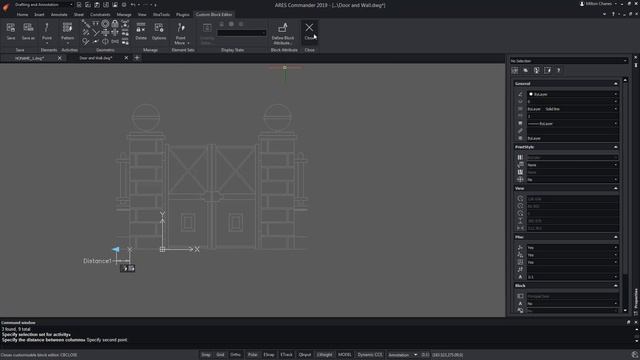Switch to the first drawing document tab
The image size is (640, 360).
tap(29, 58)
